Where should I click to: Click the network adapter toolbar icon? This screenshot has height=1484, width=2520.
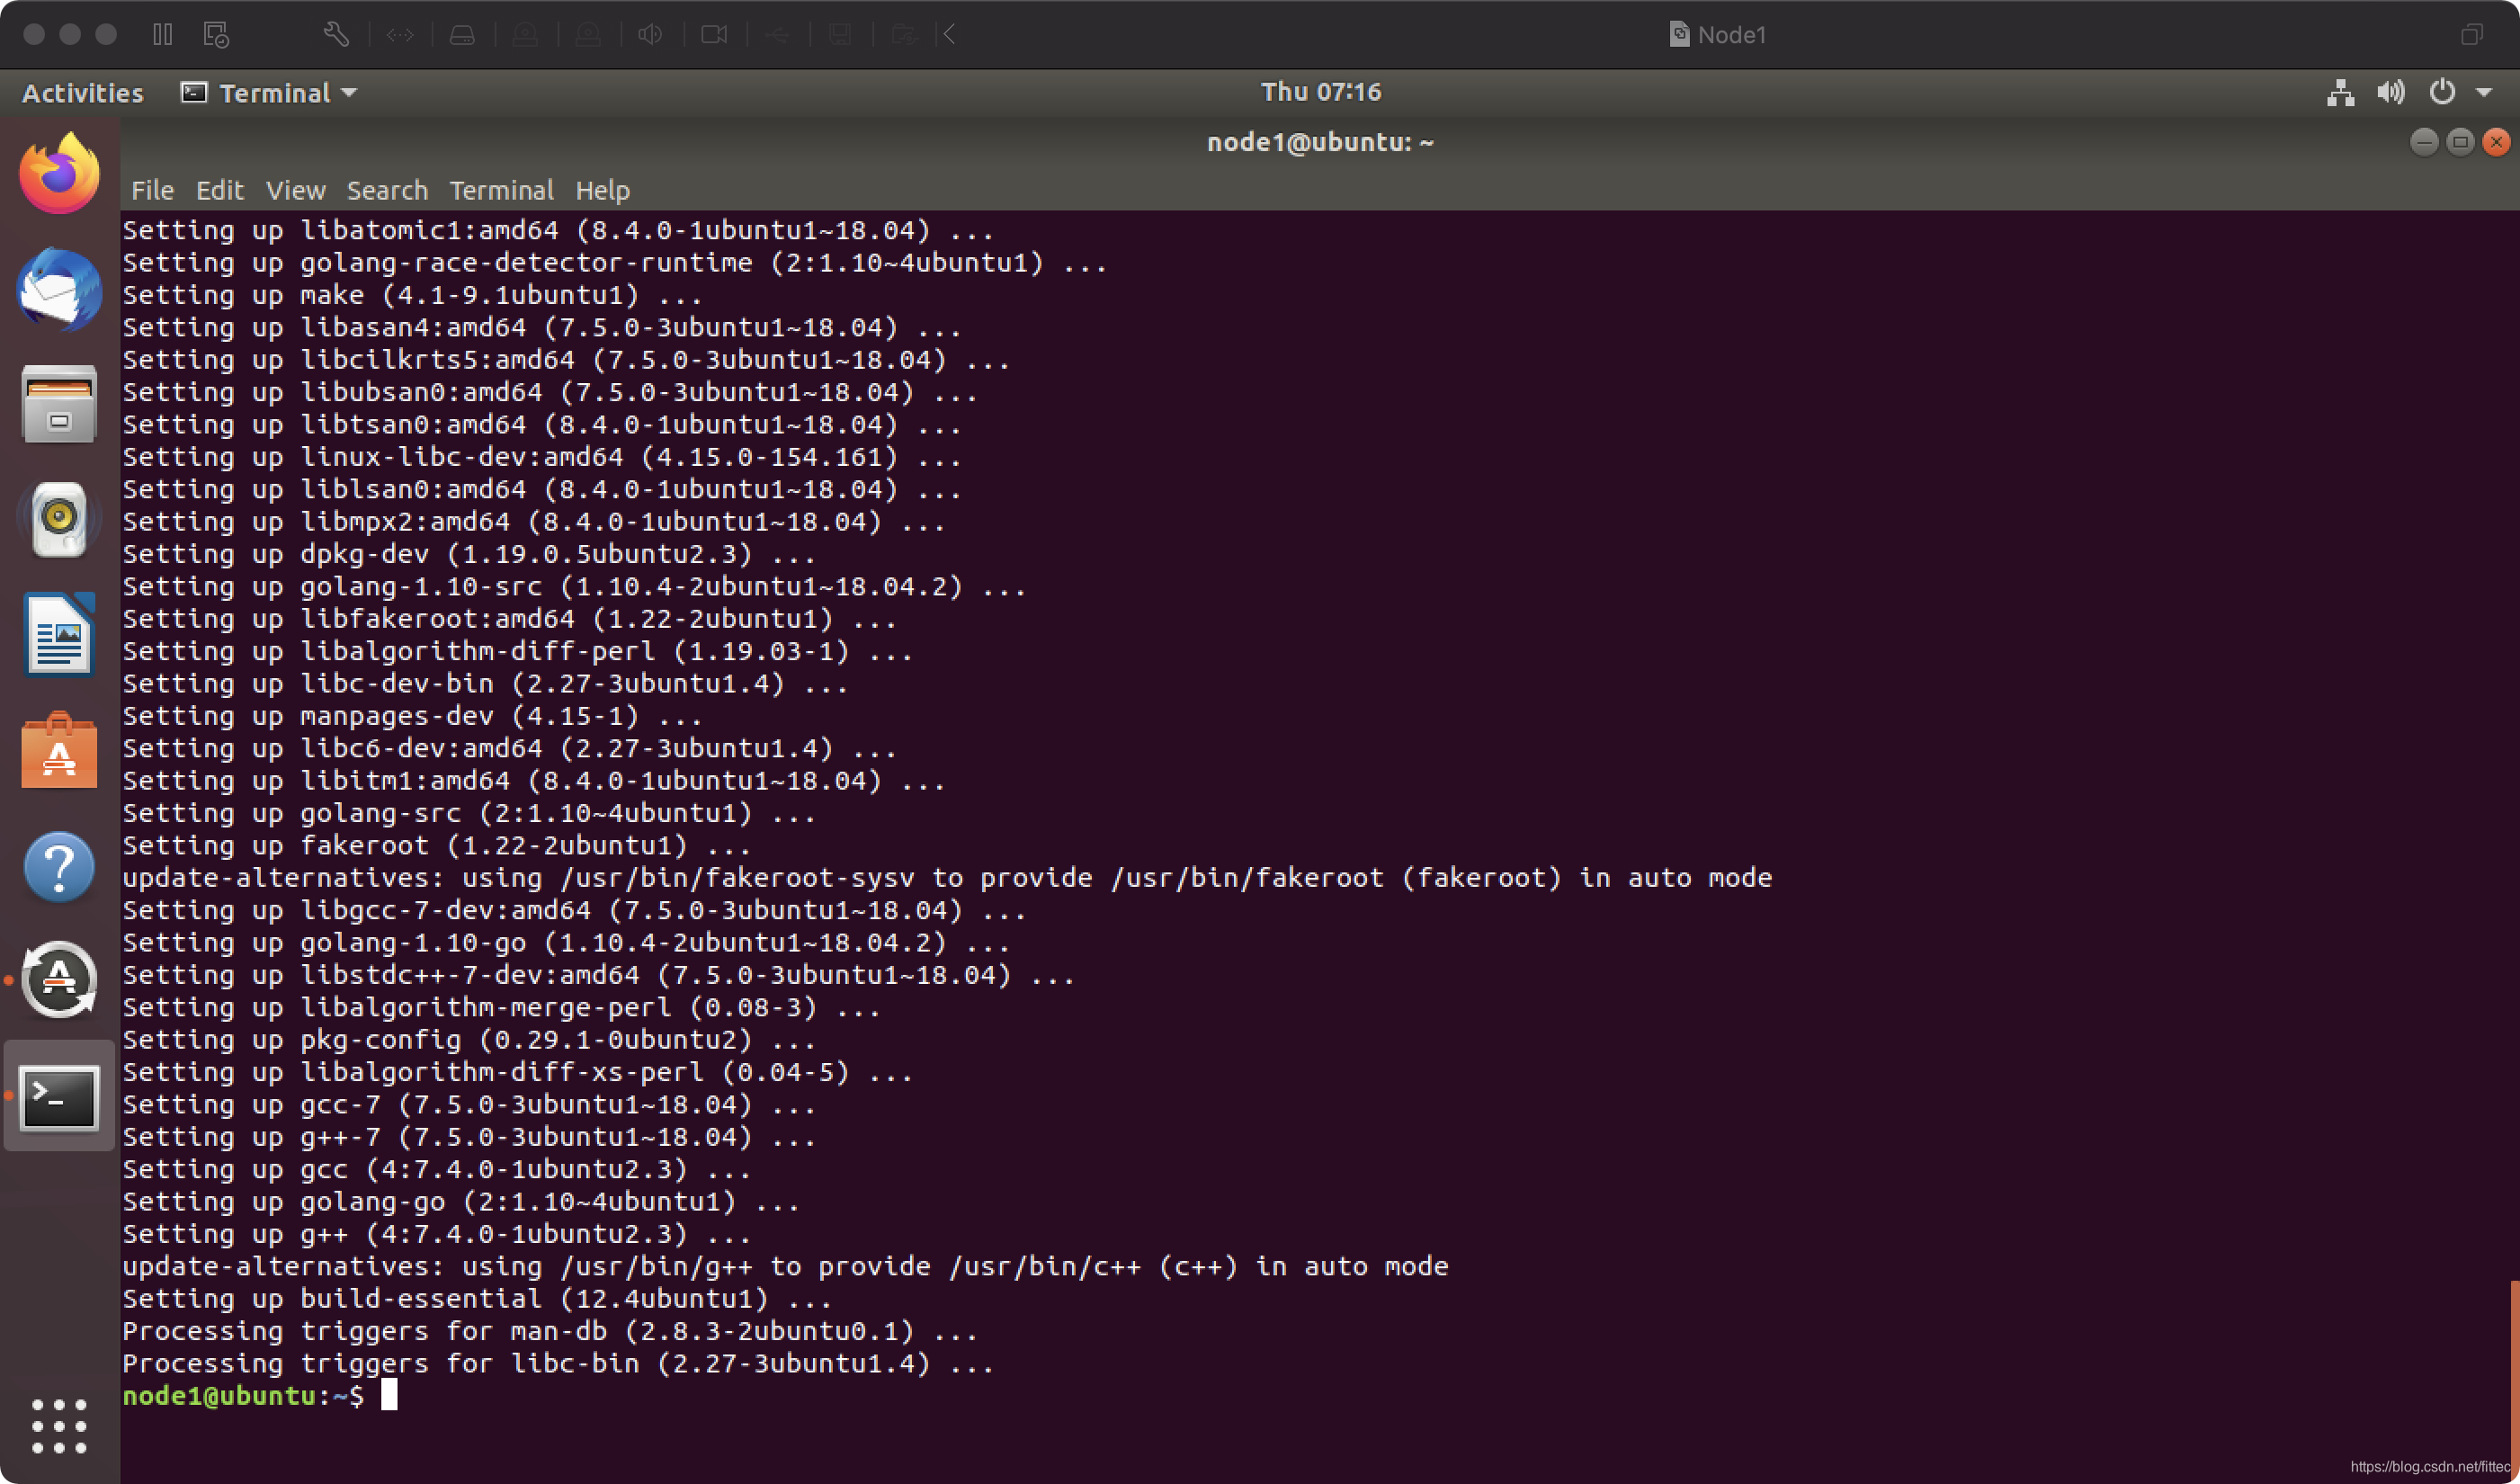point(400,35)
